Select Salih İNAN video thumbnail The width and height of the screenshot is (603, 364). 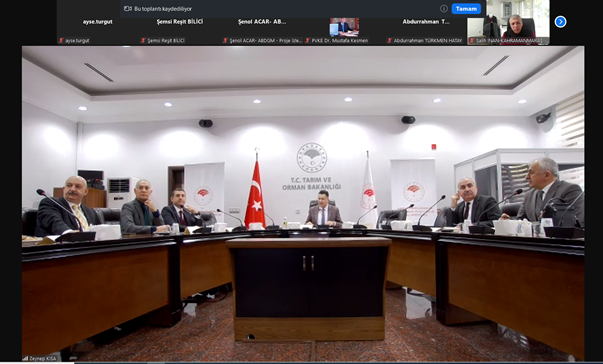pyautogui.click(x=508, y=23)
